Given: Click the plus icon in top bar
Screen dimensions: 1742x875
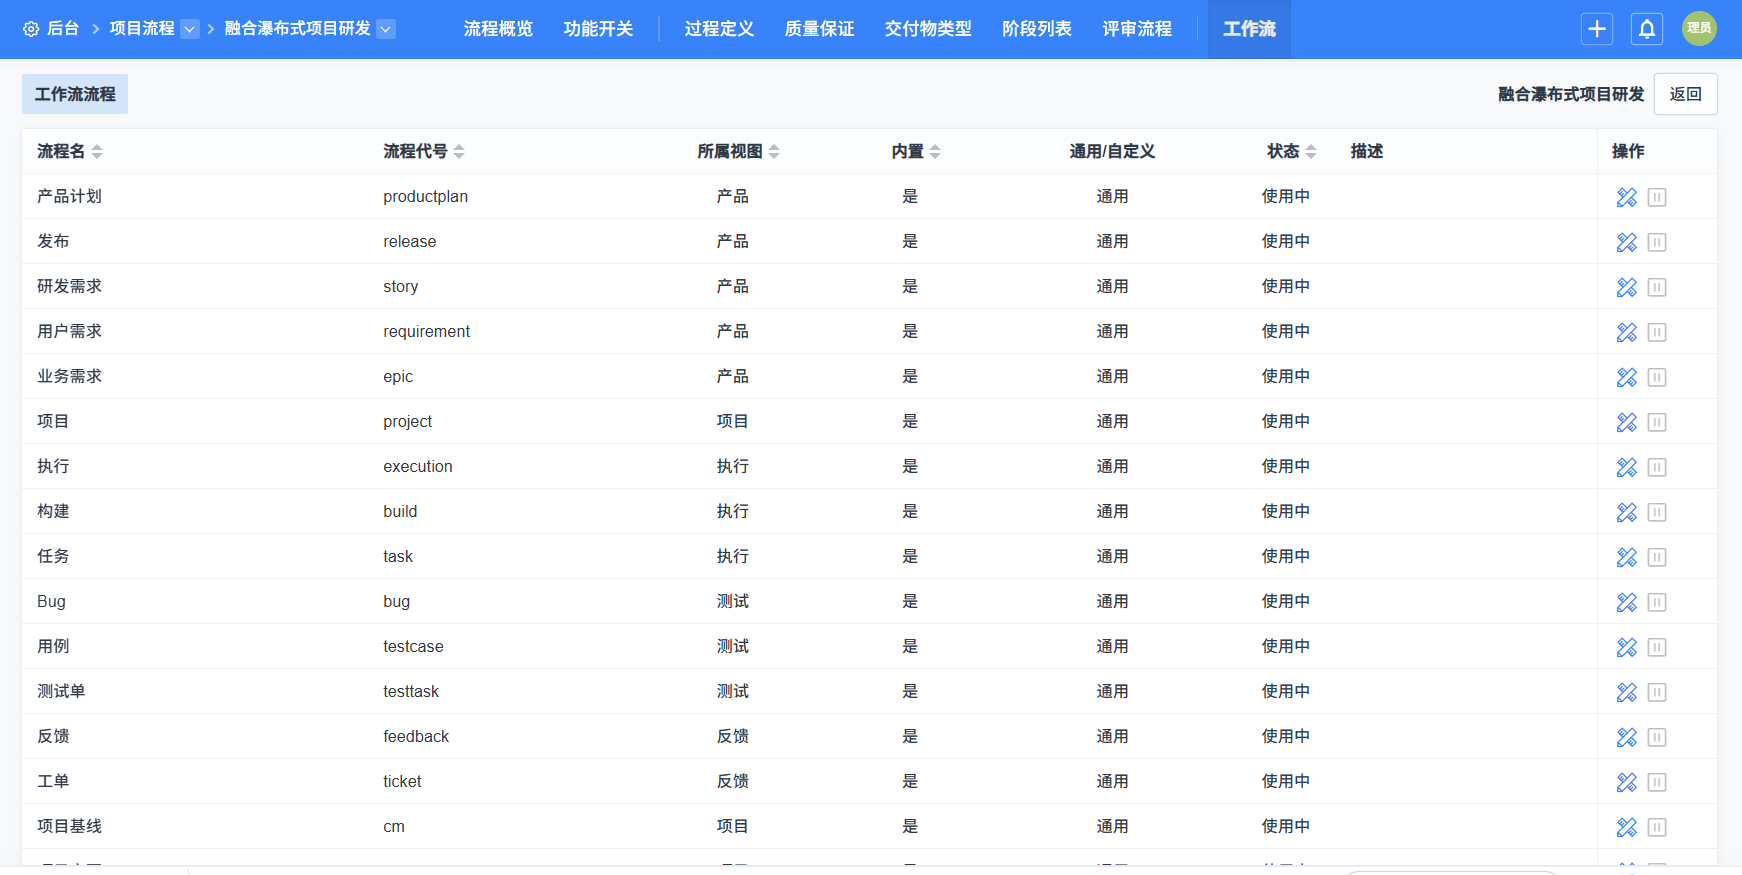Looking at the screenshot, I should point(1596,29).
